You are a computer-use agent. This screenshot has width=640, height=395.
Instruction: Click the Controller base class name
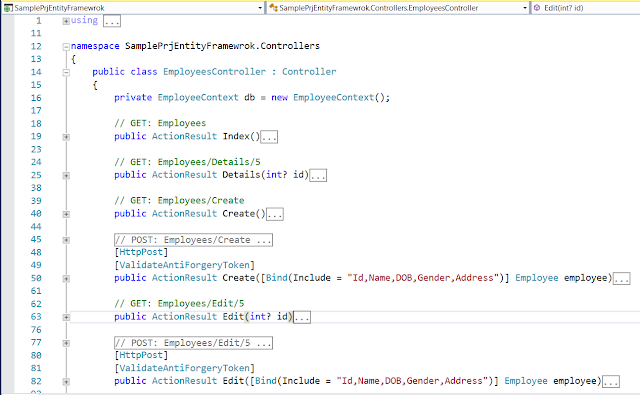(309, 72)
